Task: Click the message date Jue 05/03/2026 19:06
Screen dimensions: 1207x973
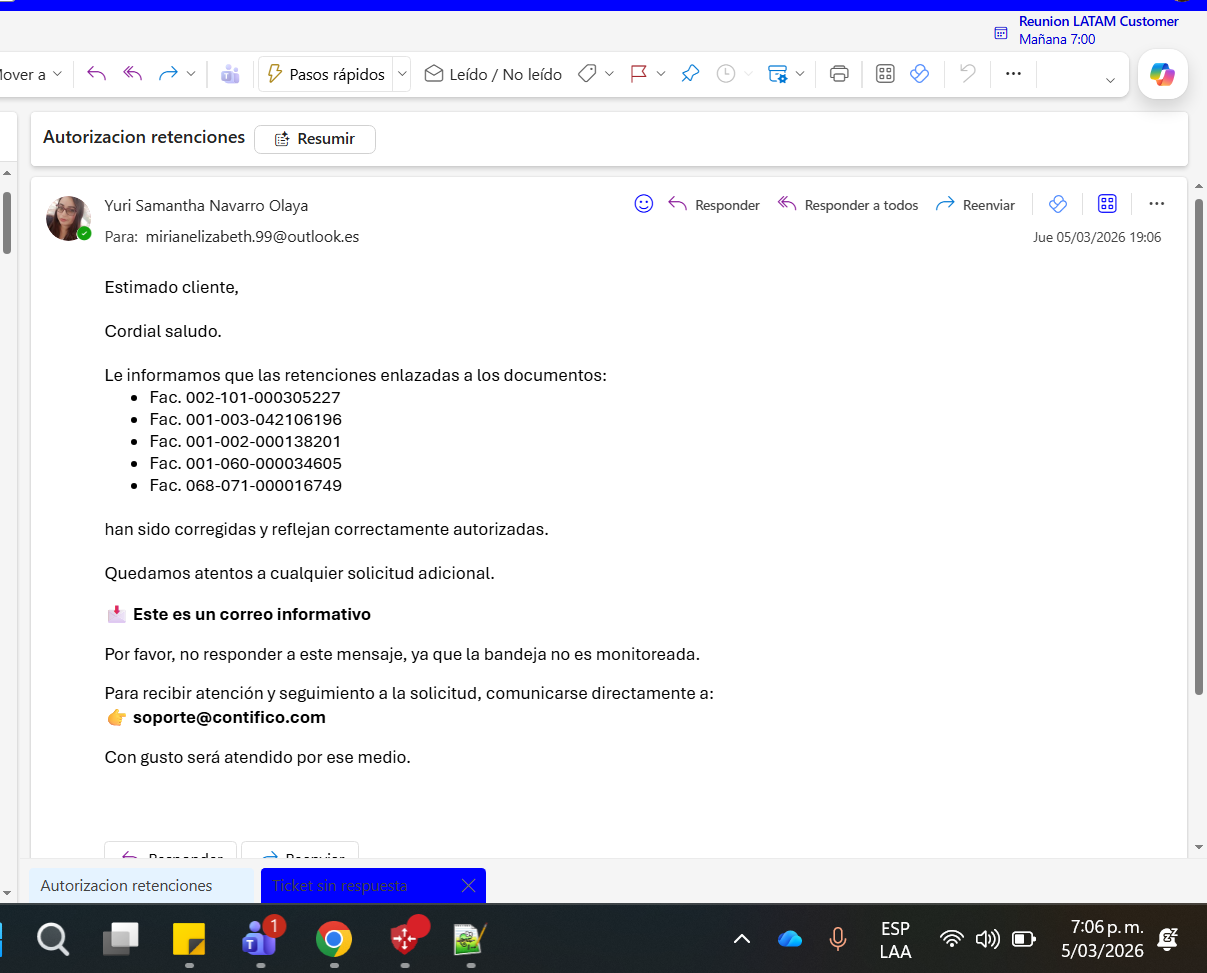Action: 1097,238
